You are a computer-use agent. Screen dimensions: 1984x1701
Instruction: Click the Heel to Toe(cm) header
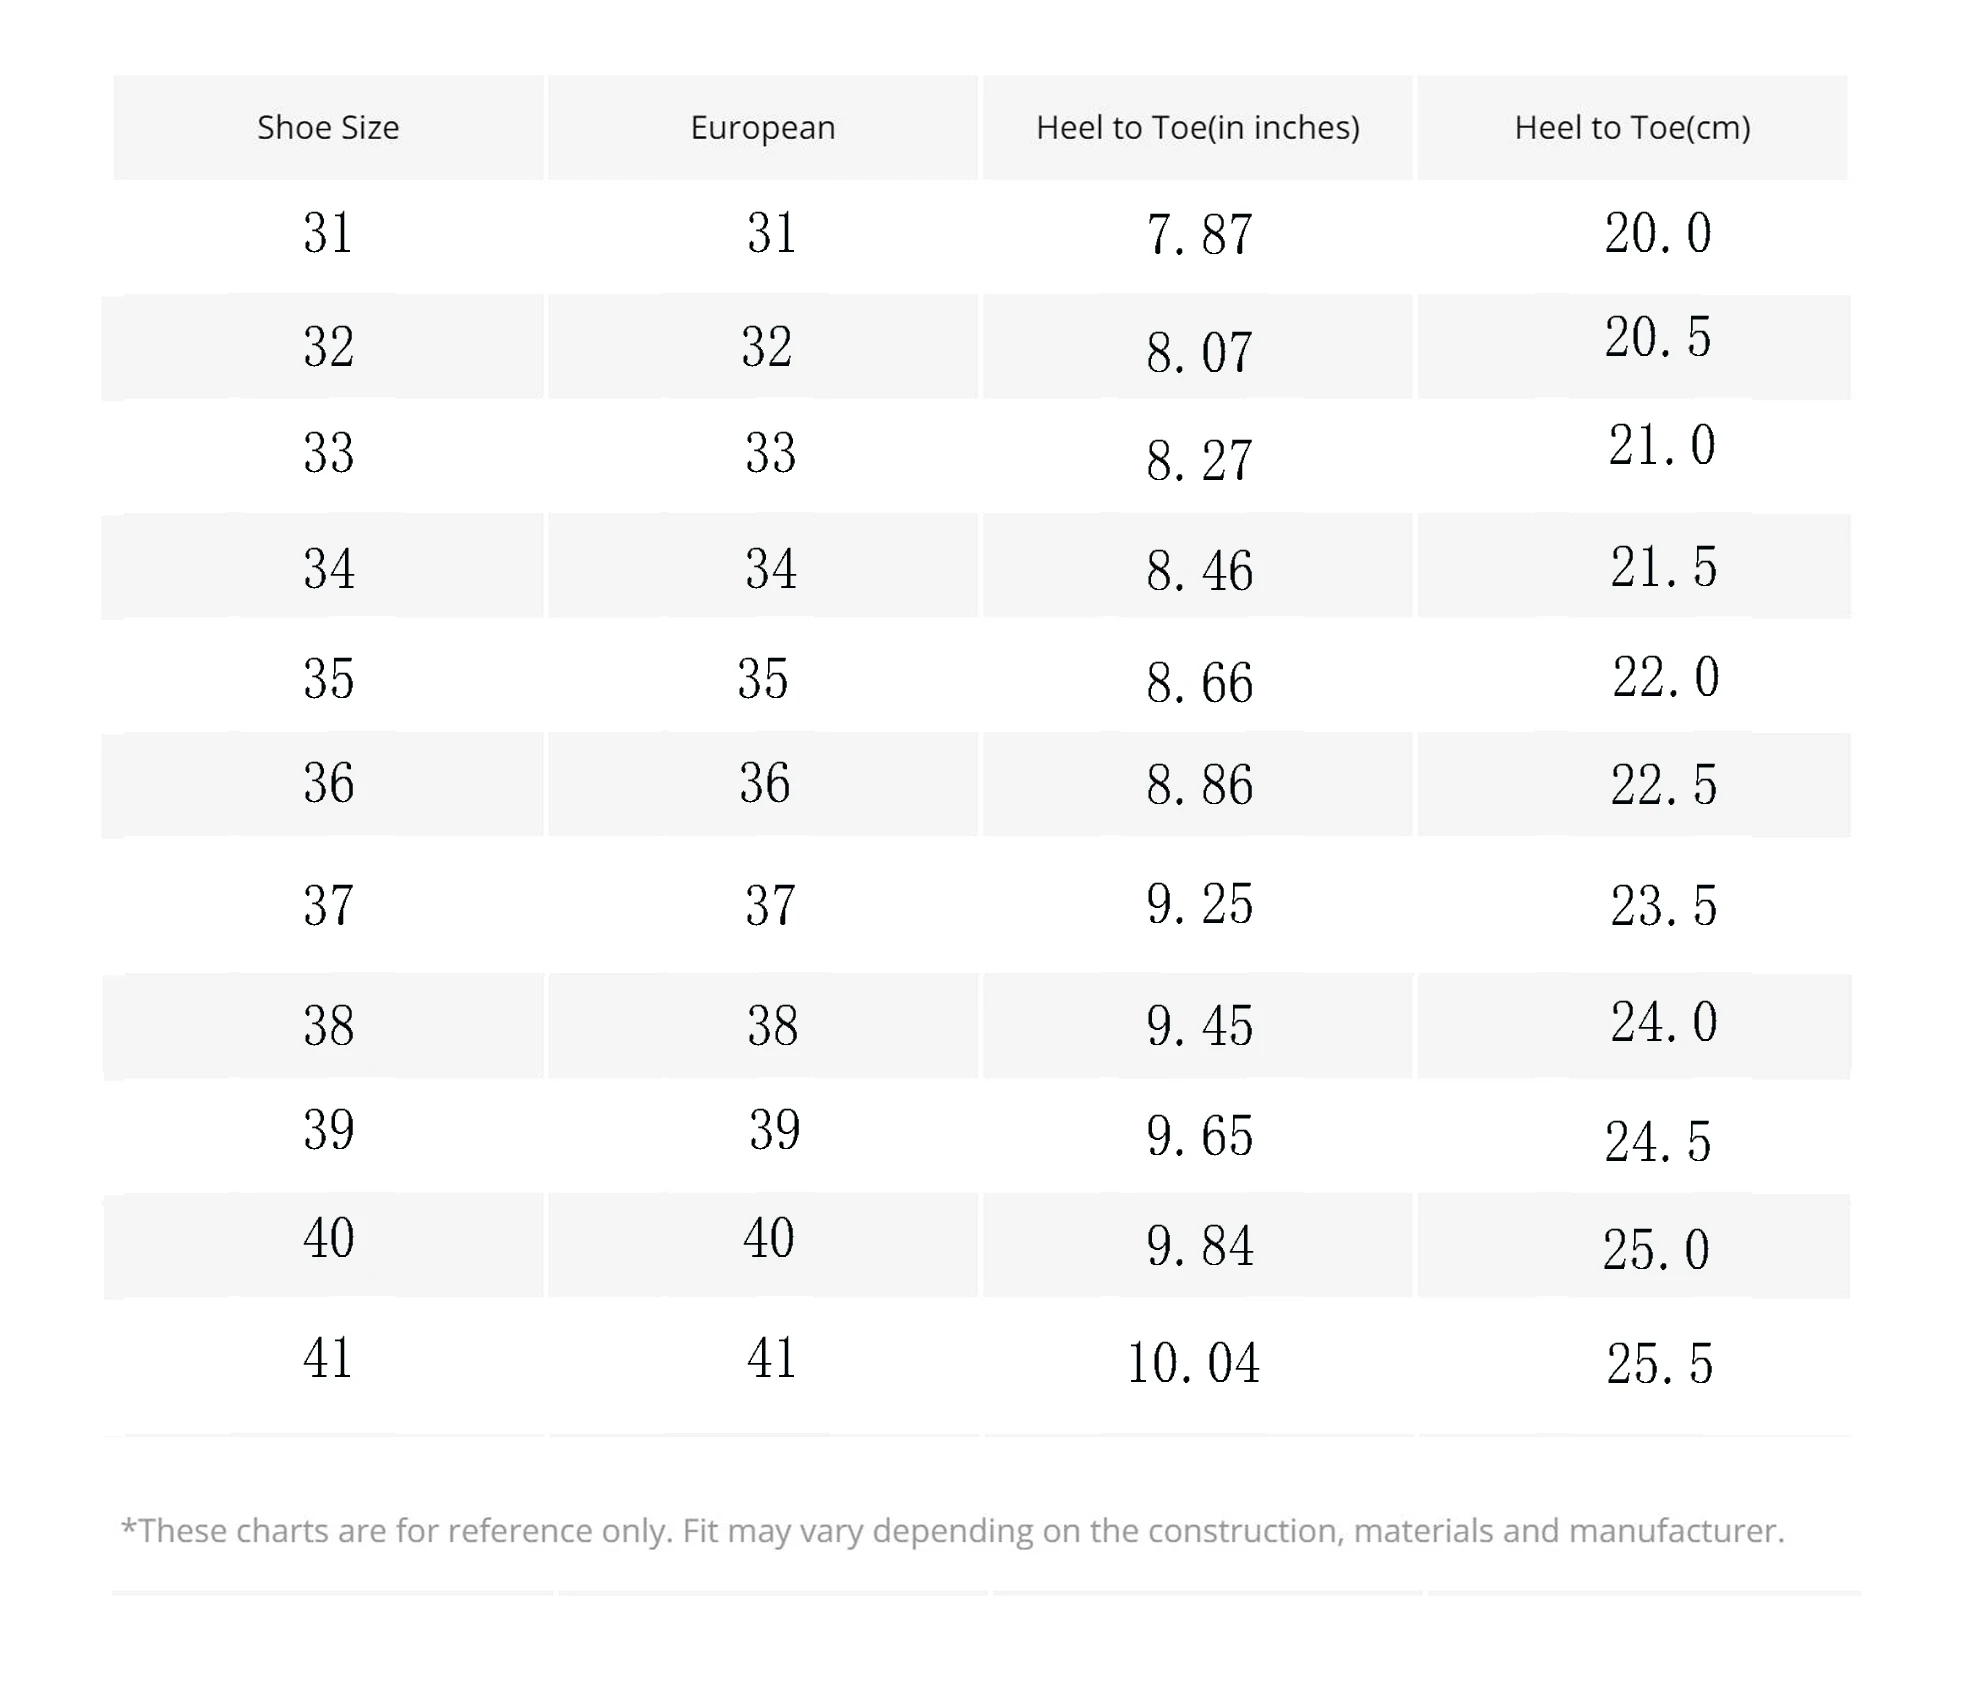click(x=1632, y=128)
